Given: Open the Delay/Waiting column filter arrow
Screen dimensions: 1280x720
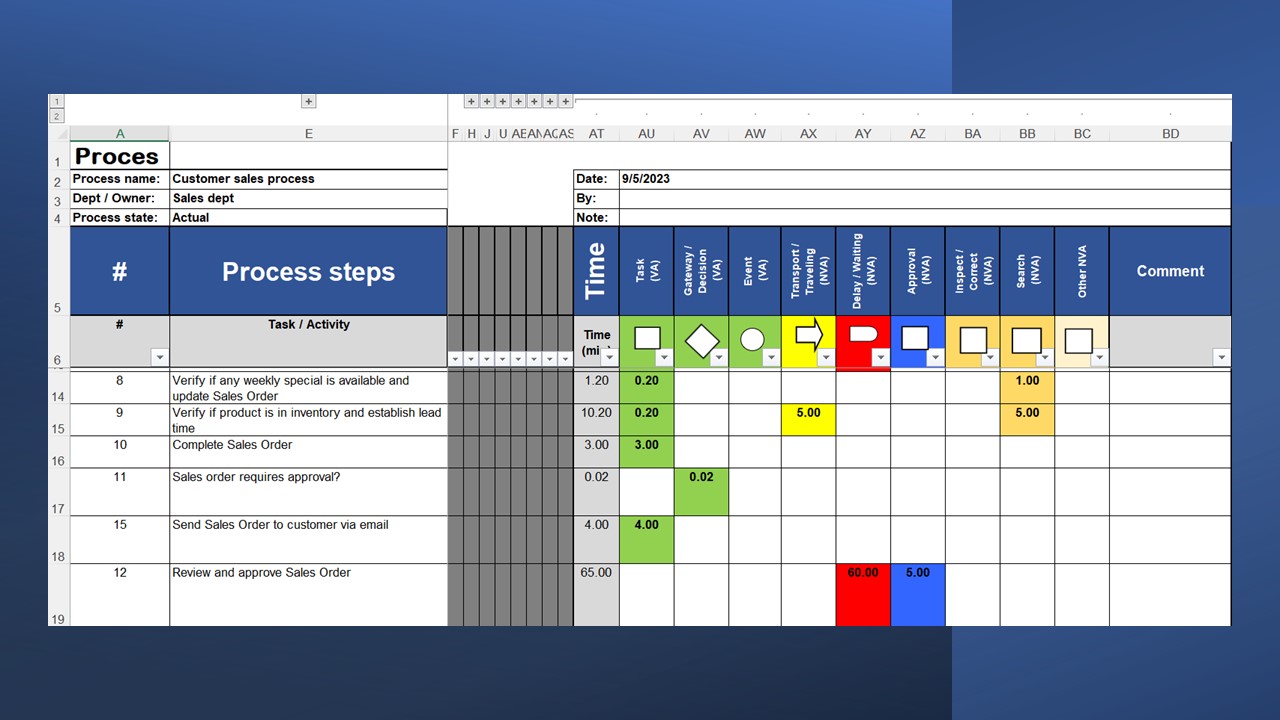Looking at the screenshot, I should coord(880,357).
